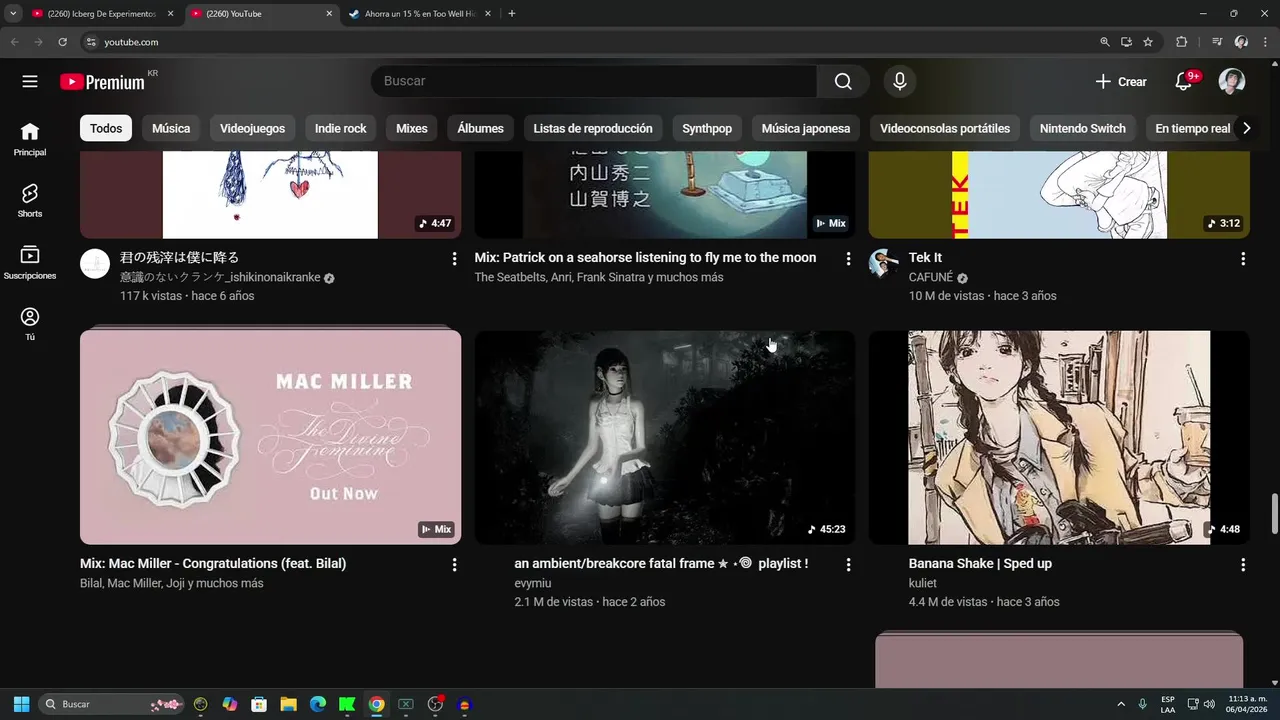Select the Synthpop chip
The width and height of the screenshot is (1280, 720).
pyautogui.click(x=707, y=128)
